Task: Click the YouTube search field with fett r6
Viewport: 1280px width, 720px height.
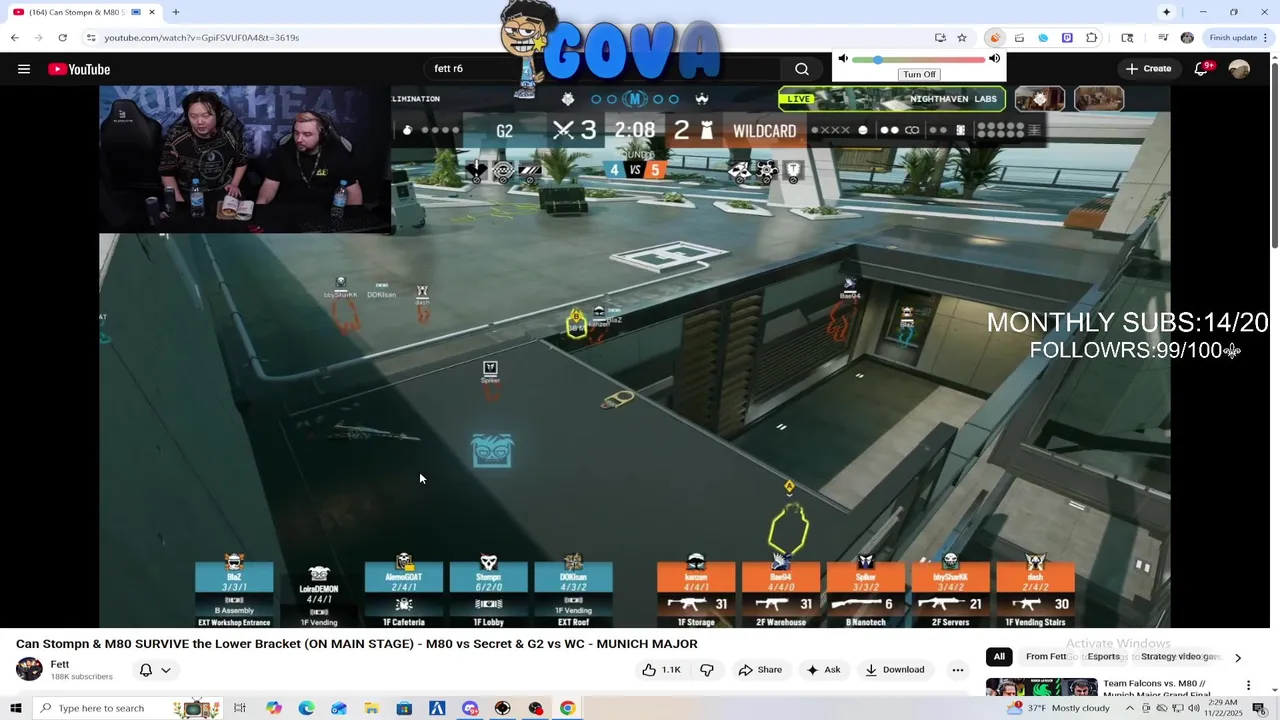Action: (x=600, y=69)
